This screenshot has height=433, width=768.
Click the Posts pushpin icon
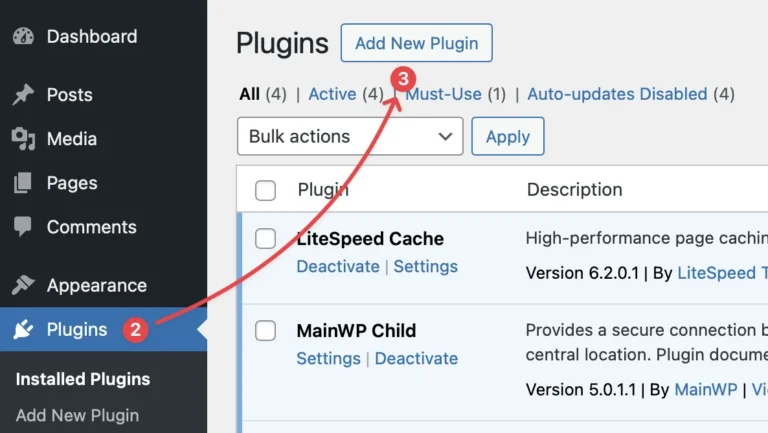[x=23, y=95]
